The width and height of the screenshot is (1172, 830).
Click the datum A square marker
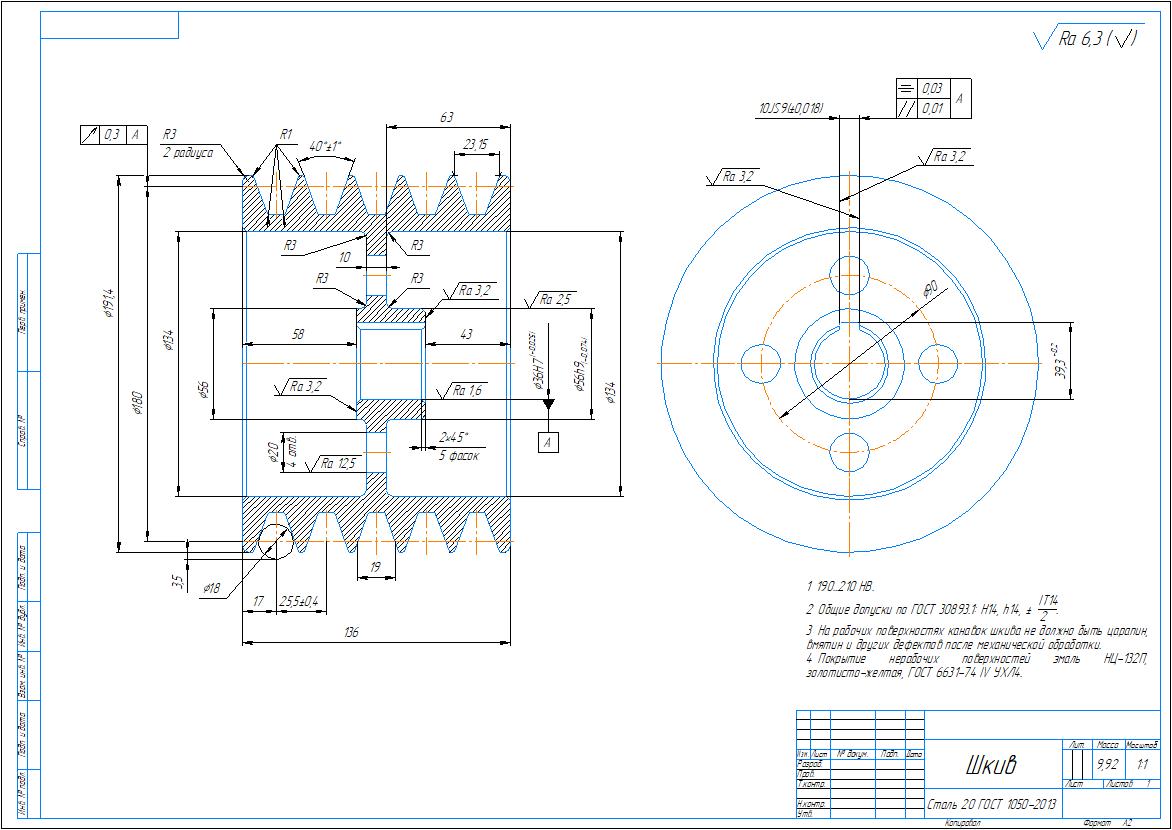(548, 440)
